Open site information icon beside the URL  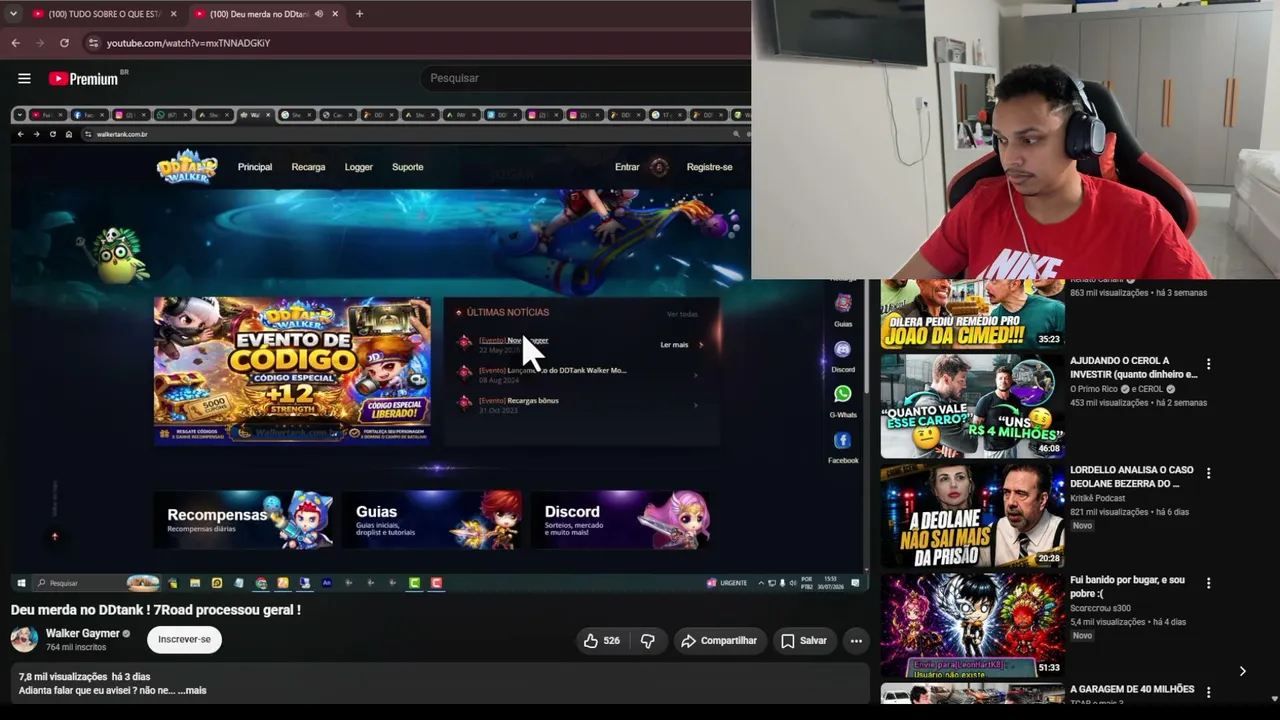point(93,43)
